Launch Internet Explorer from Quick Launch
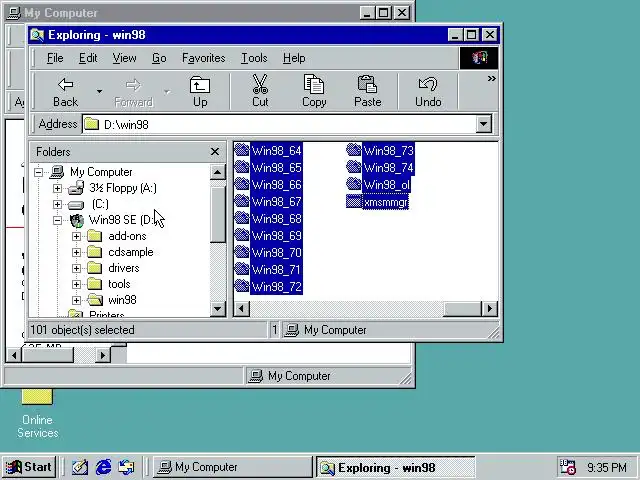The image size is (640, 480). pyautogui.click(x=103, y=467)
